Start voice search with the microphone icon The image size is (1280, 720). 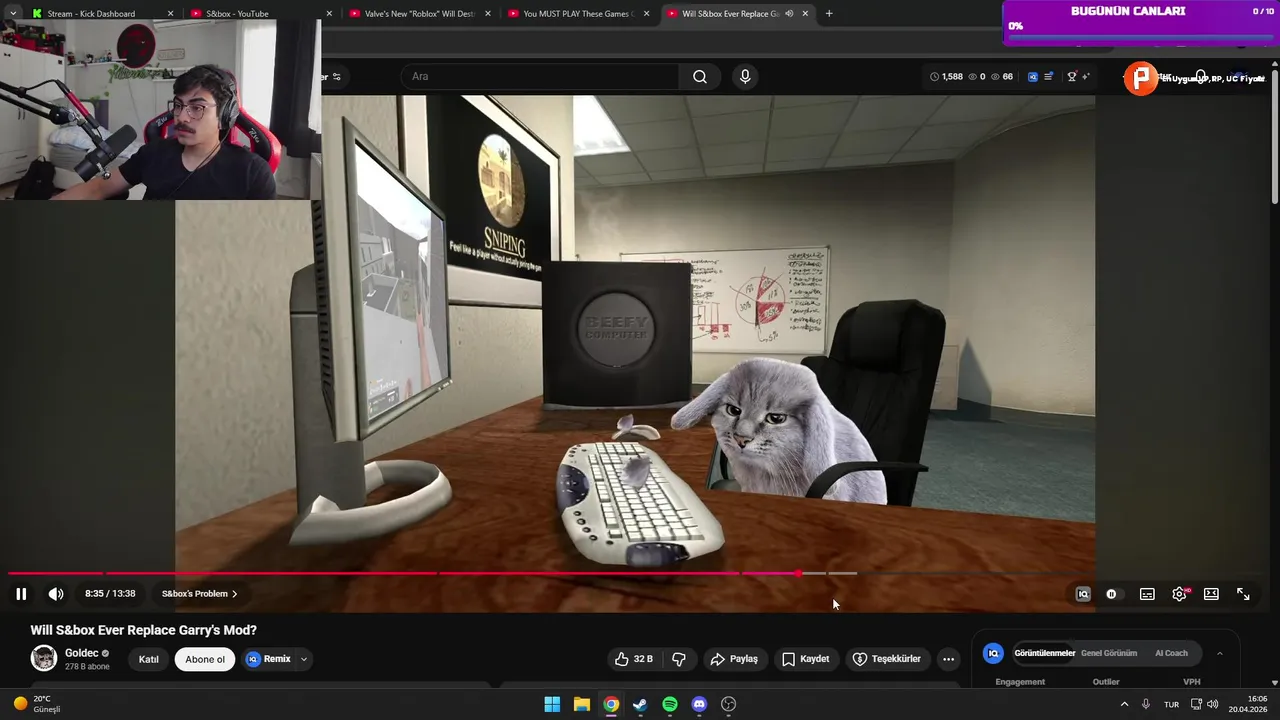745,77
